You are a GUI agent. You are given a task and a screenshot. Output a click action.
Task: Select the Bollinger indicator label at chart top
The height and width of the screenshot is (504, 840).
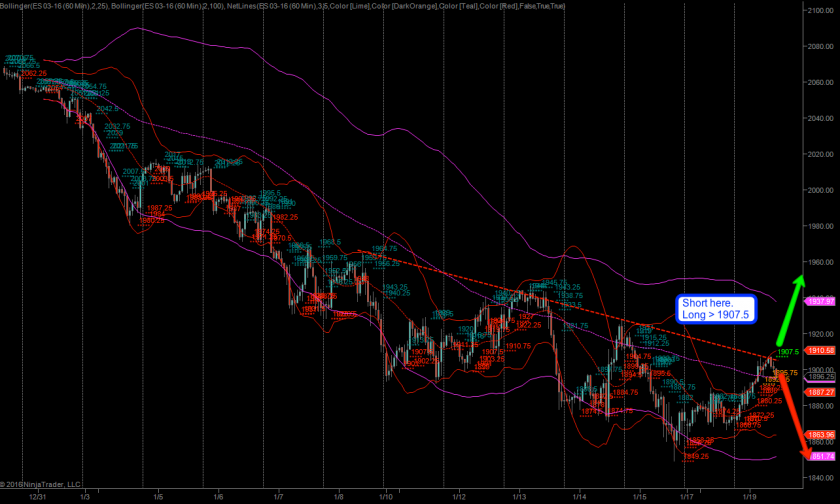click(x=282, y=6)
